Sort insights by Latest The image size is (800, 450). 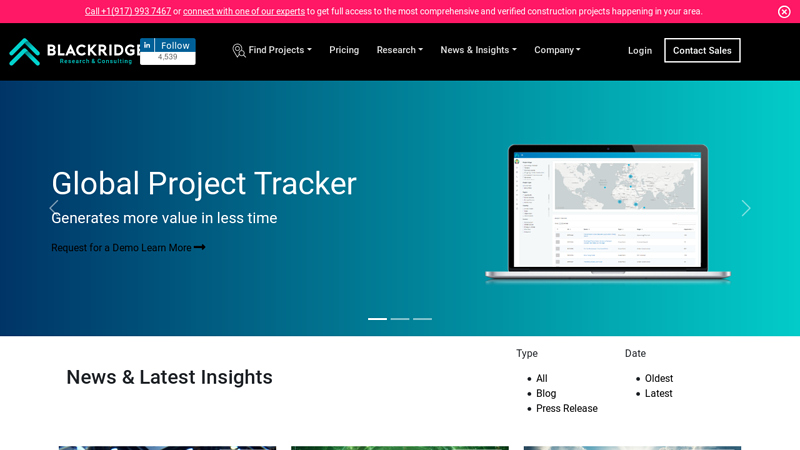(658, 393)
